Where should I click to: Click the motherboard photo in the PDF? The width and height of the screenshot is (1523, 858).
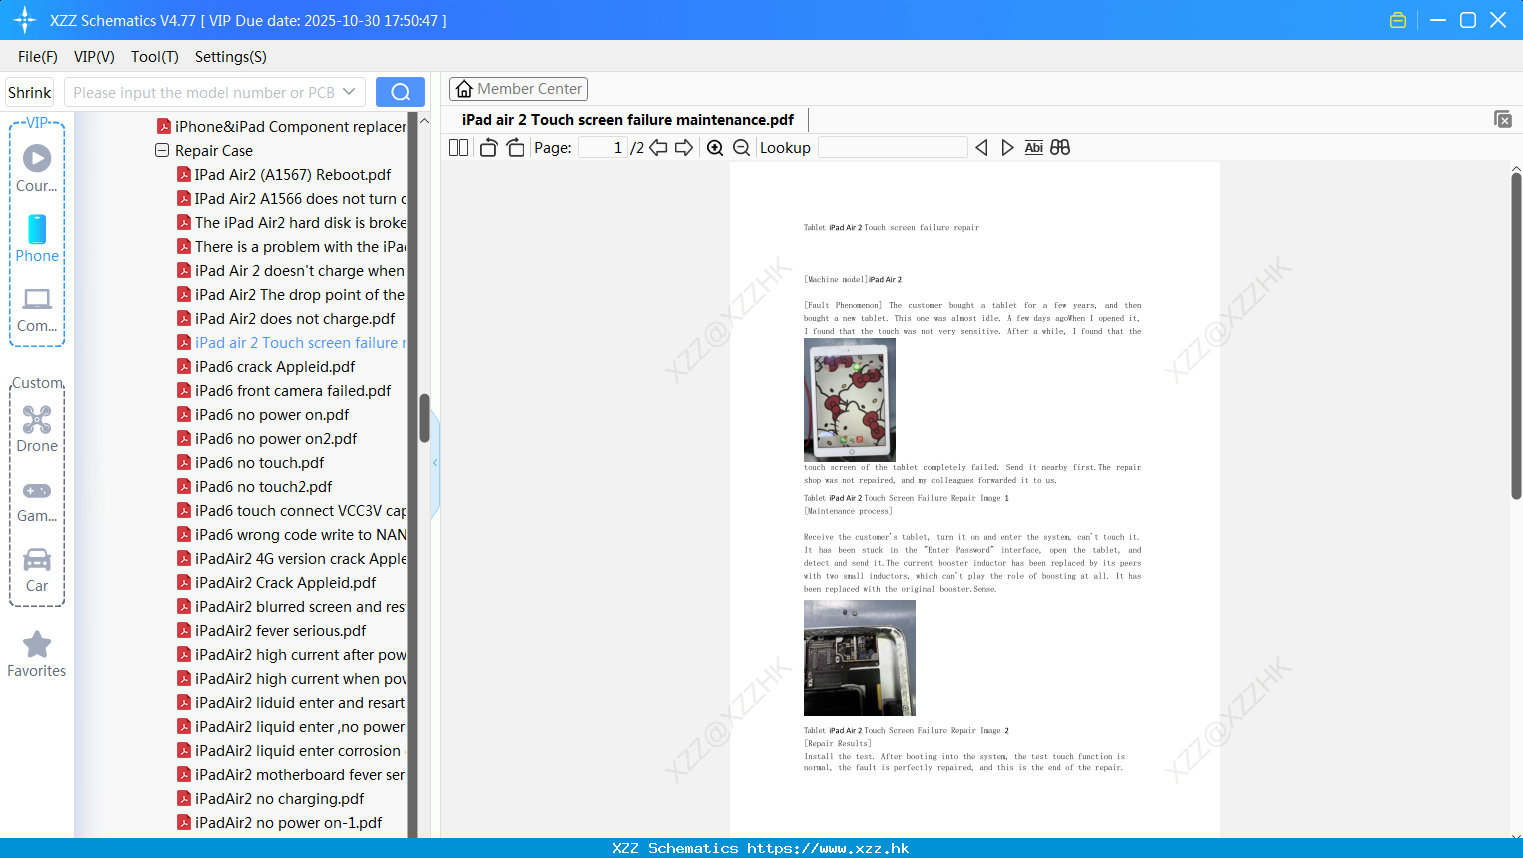point(860,657)
